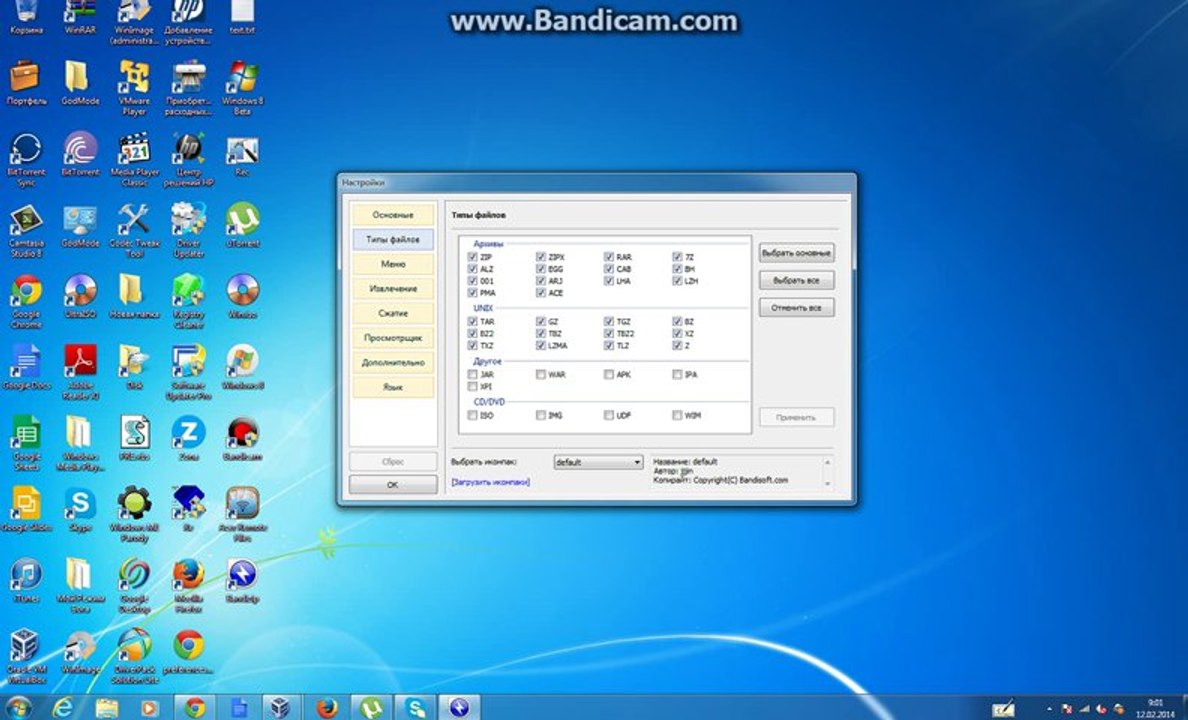Select the UltraISO desktop icon
The height and width of the screenshot is (720, 1188).
point(80,296)
